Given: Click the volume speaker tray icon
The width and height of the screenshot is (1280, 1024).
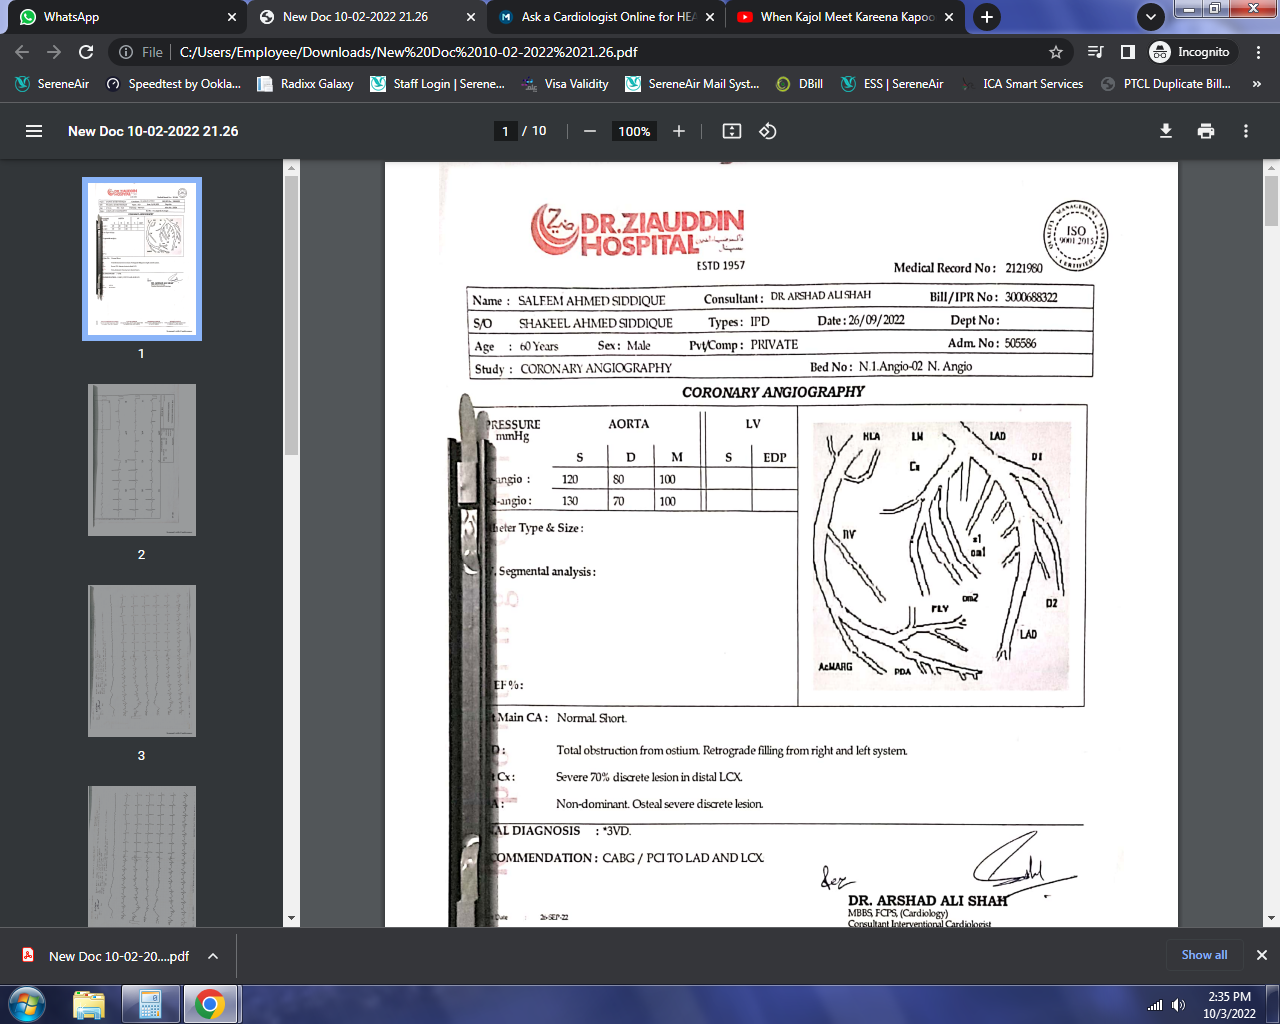Looking at the screenshot, I should (1178, 1005).
